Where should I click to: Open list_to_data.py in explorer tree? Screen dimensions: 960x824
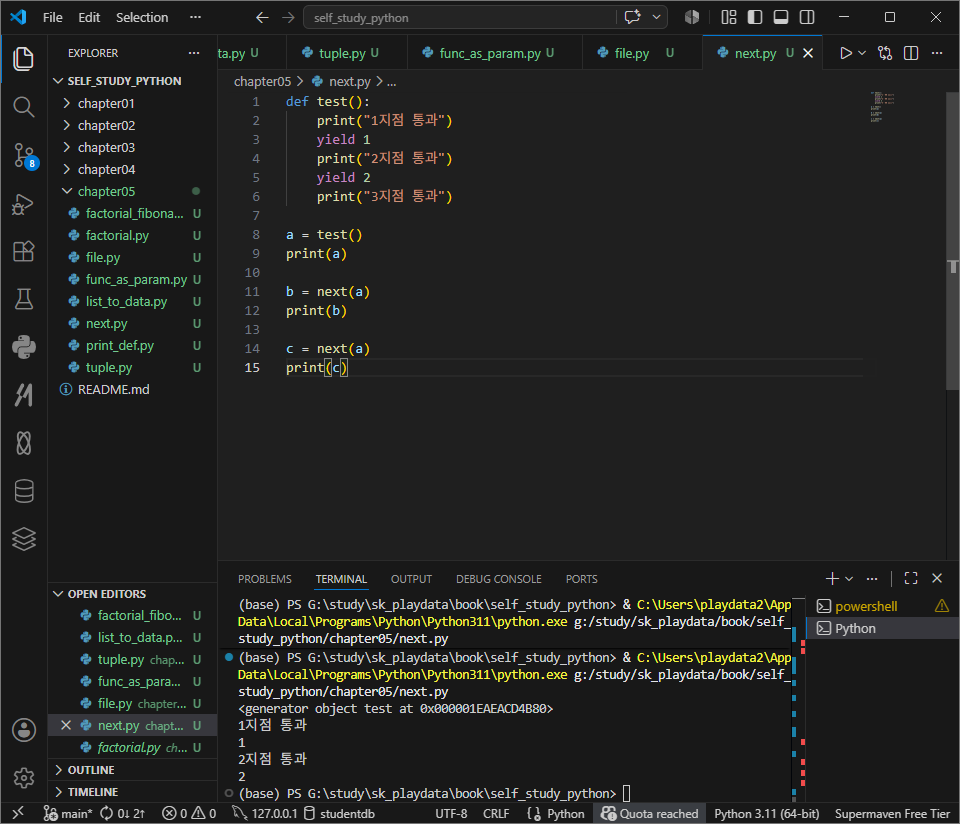click(x=132, y=302)
